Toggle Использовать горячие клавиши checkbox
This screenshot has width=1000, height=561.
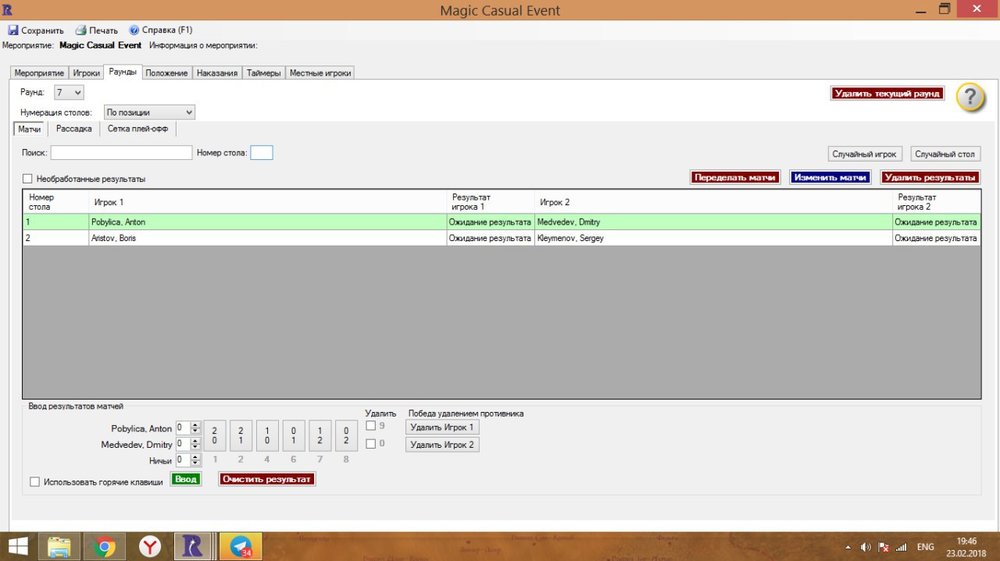[36, 482]
